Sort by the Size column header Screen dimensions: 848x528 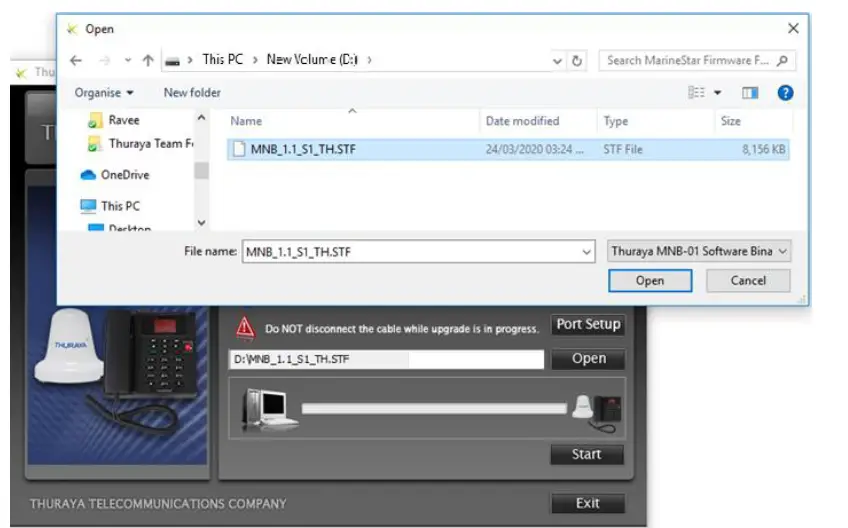coord(730,121)
